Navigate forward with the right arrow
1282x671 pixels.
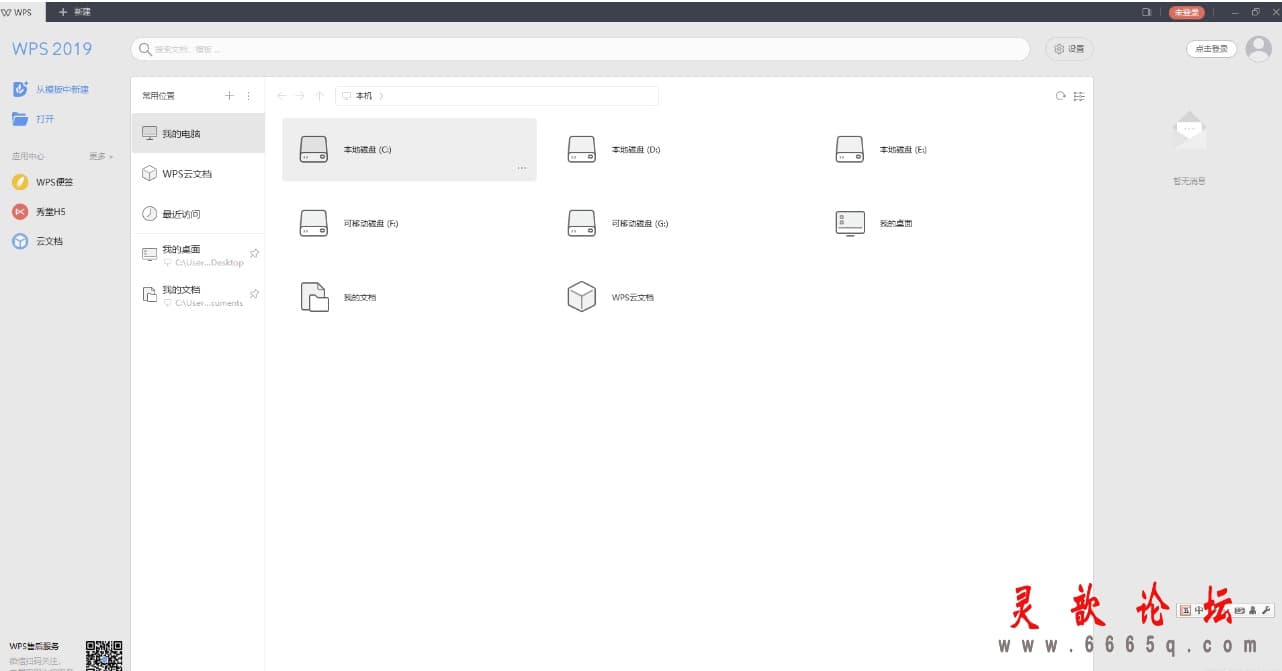point(300,96)
